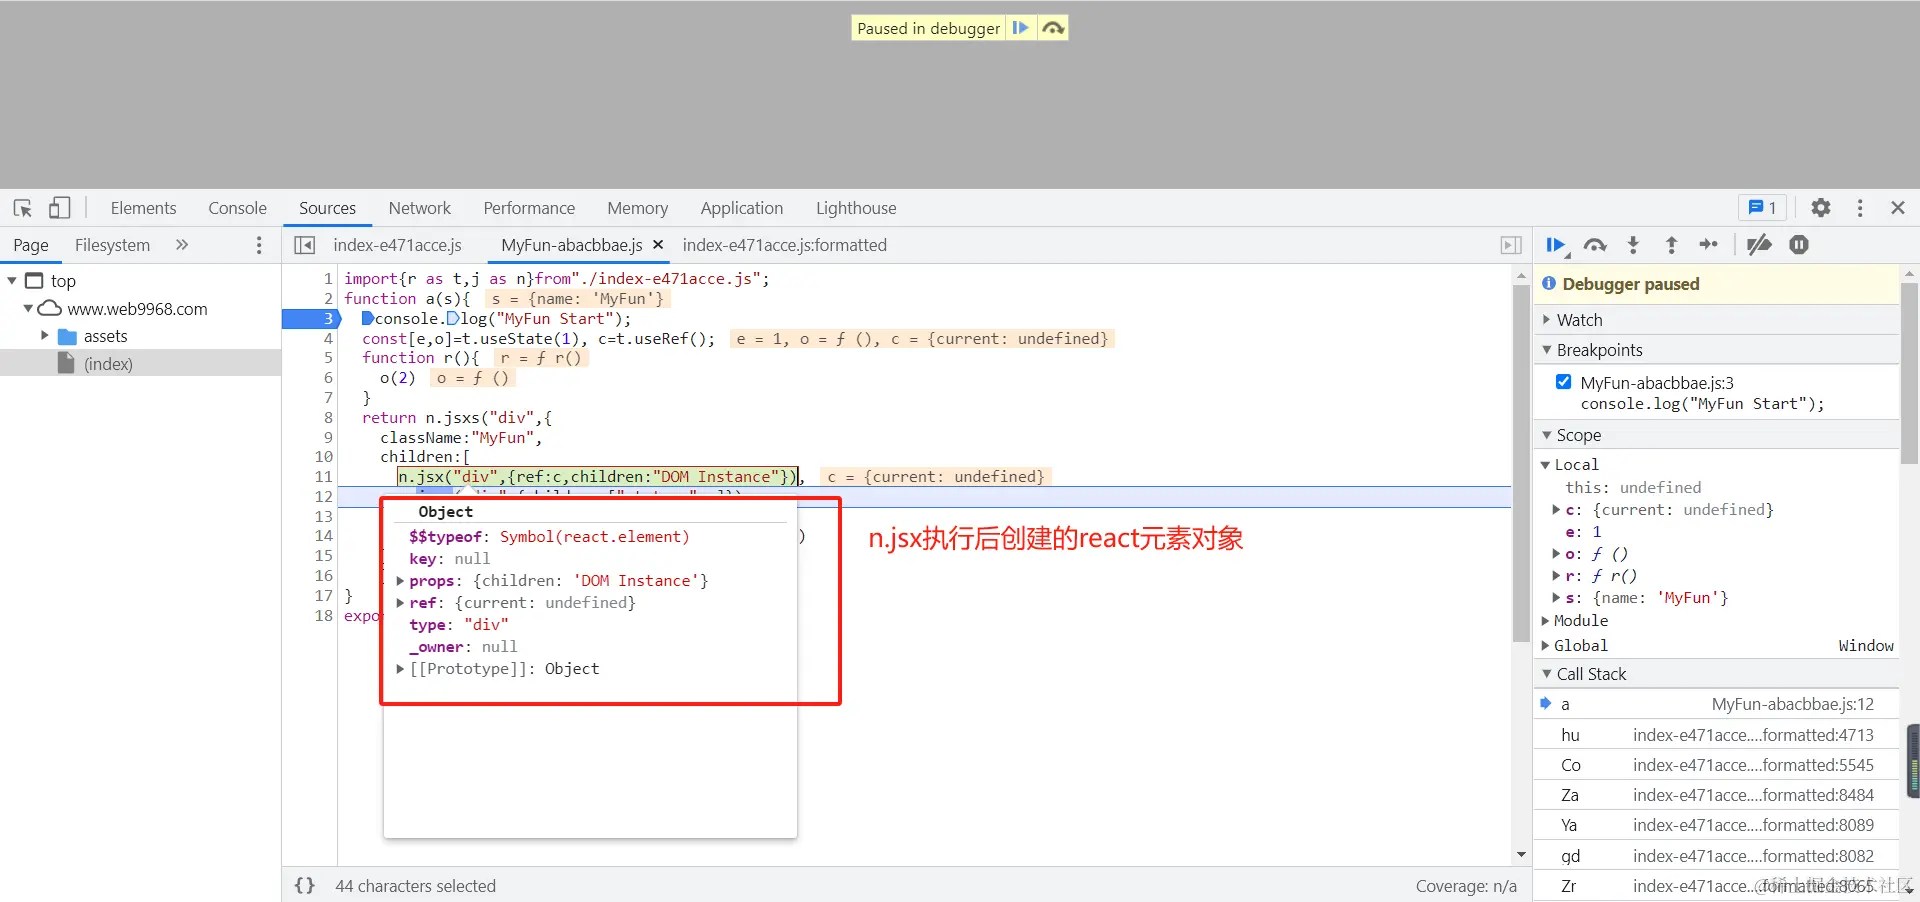Activate the inspect element picker
This screenshot has height=902, width=1920.
coord(23,208)
